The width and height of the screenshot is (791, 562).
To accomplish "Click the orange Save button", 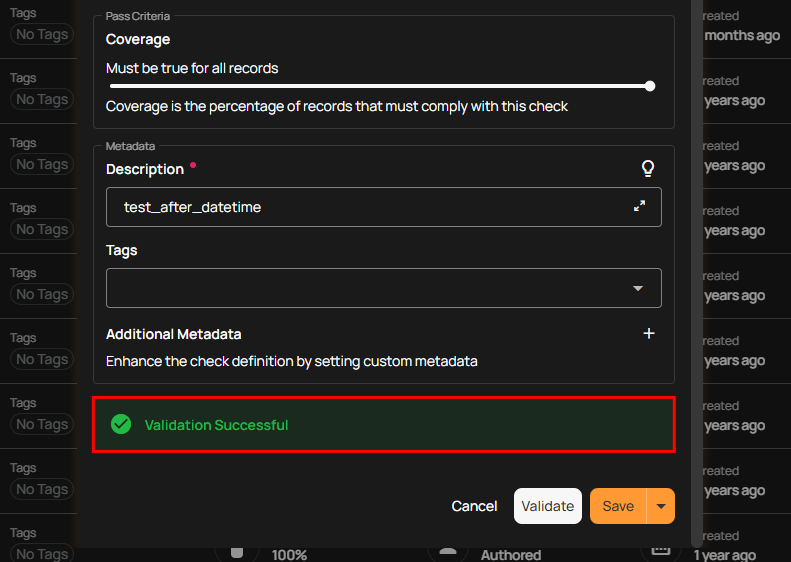I will click(618, 506).
